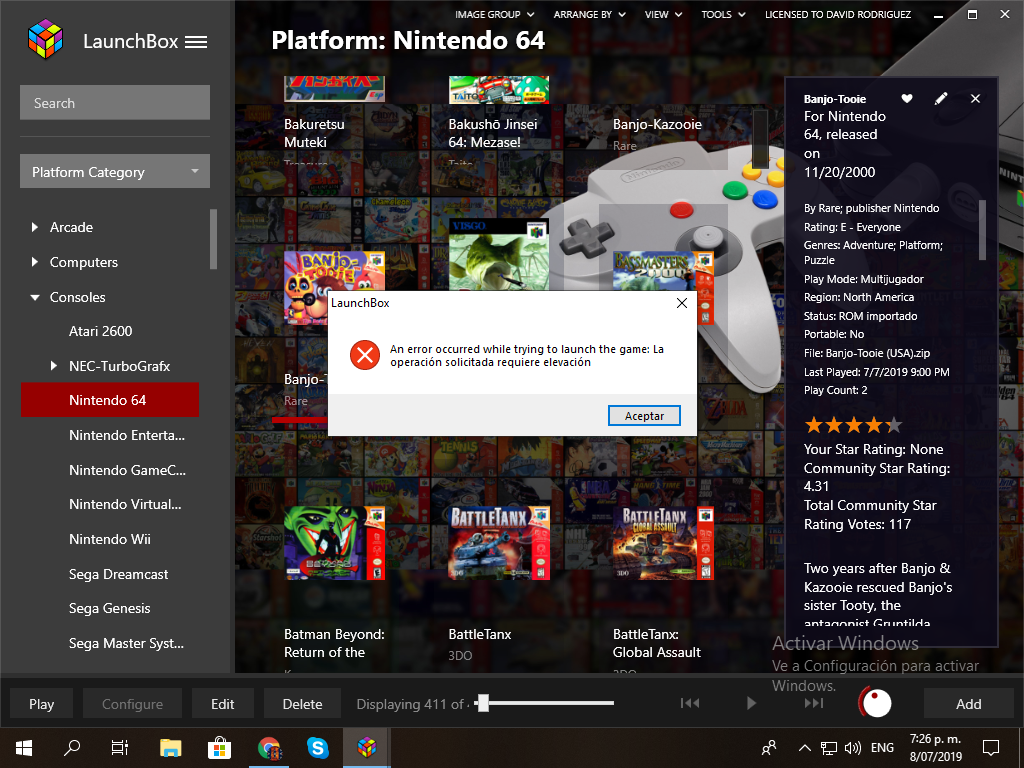Click the sidebar vertical scrollbar

pos(213,239)
